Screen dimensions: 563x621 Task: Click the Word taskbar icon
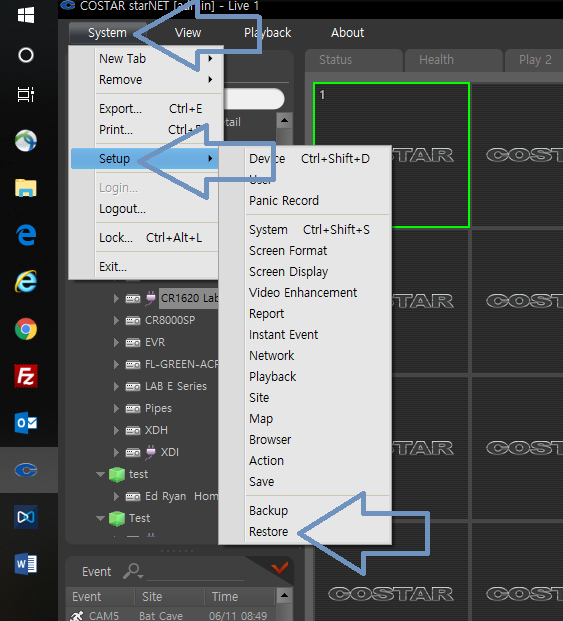coord(26,564)
